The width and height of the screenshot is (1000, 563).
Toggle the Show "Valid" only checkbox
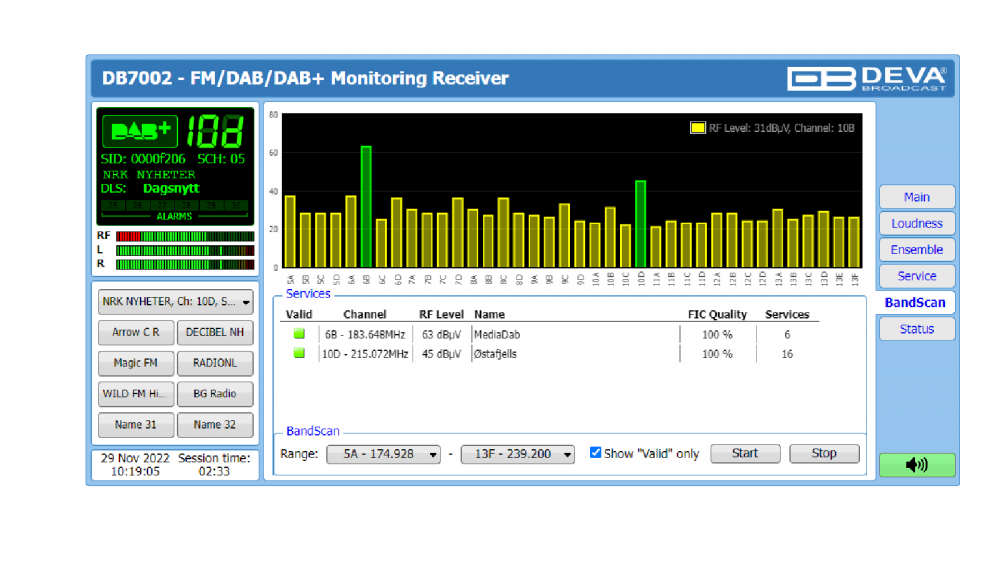[x=596, y=453]
